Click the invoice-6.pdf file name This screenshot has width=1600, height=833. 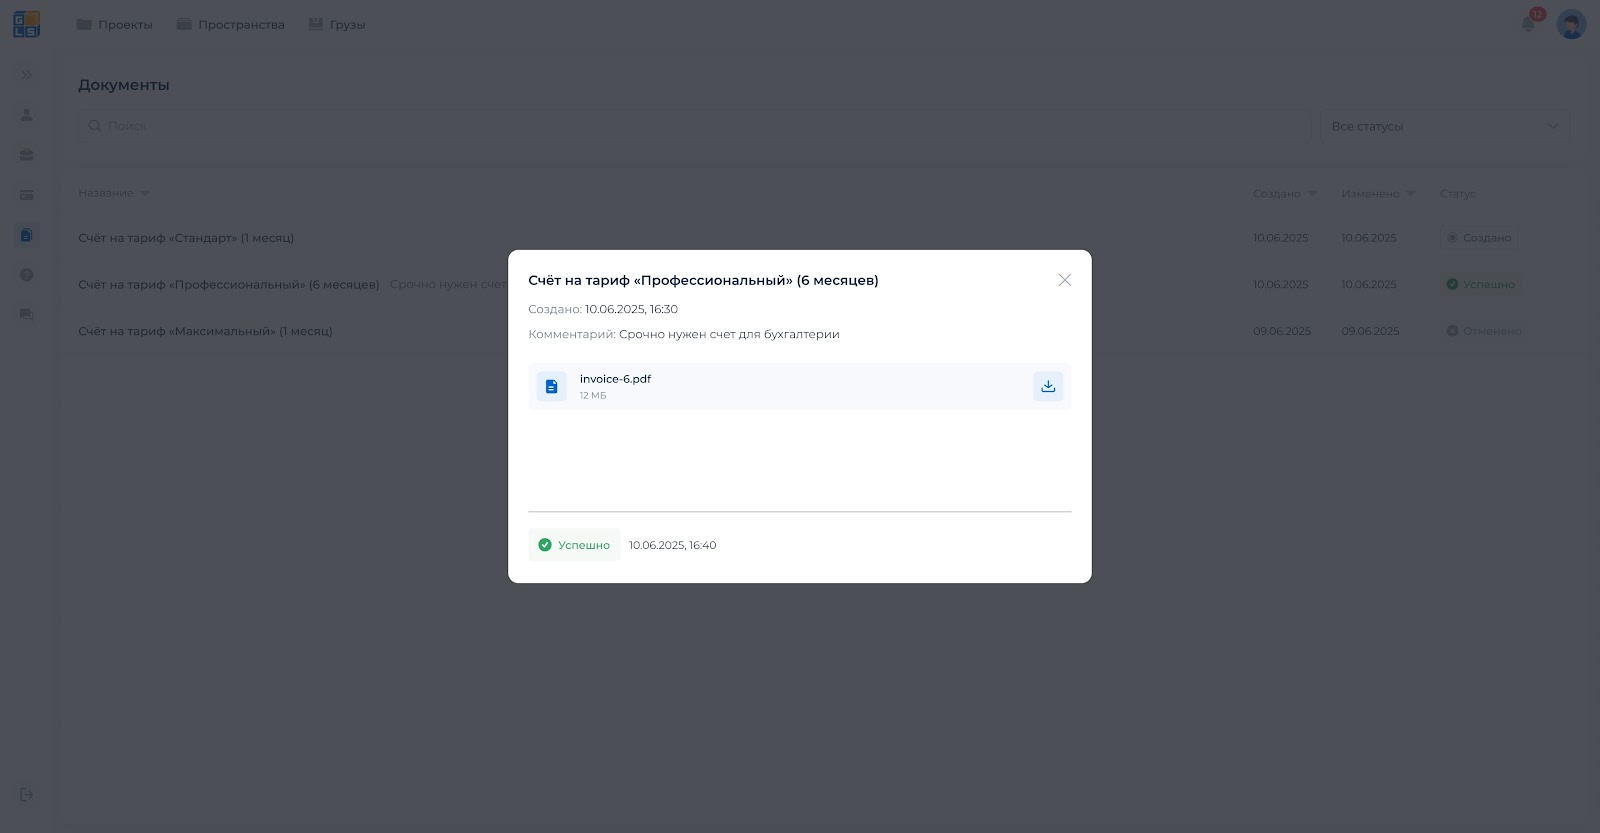click(615, 379)
